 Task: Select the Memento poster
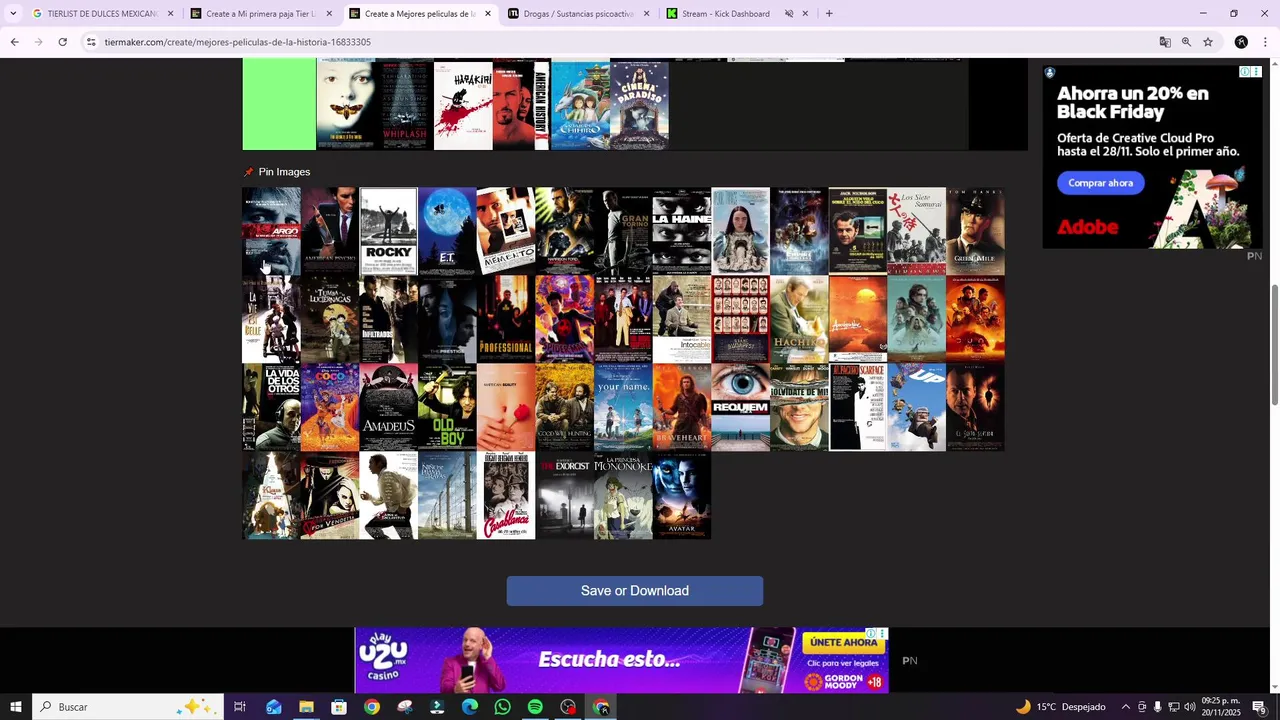point(506,231)
